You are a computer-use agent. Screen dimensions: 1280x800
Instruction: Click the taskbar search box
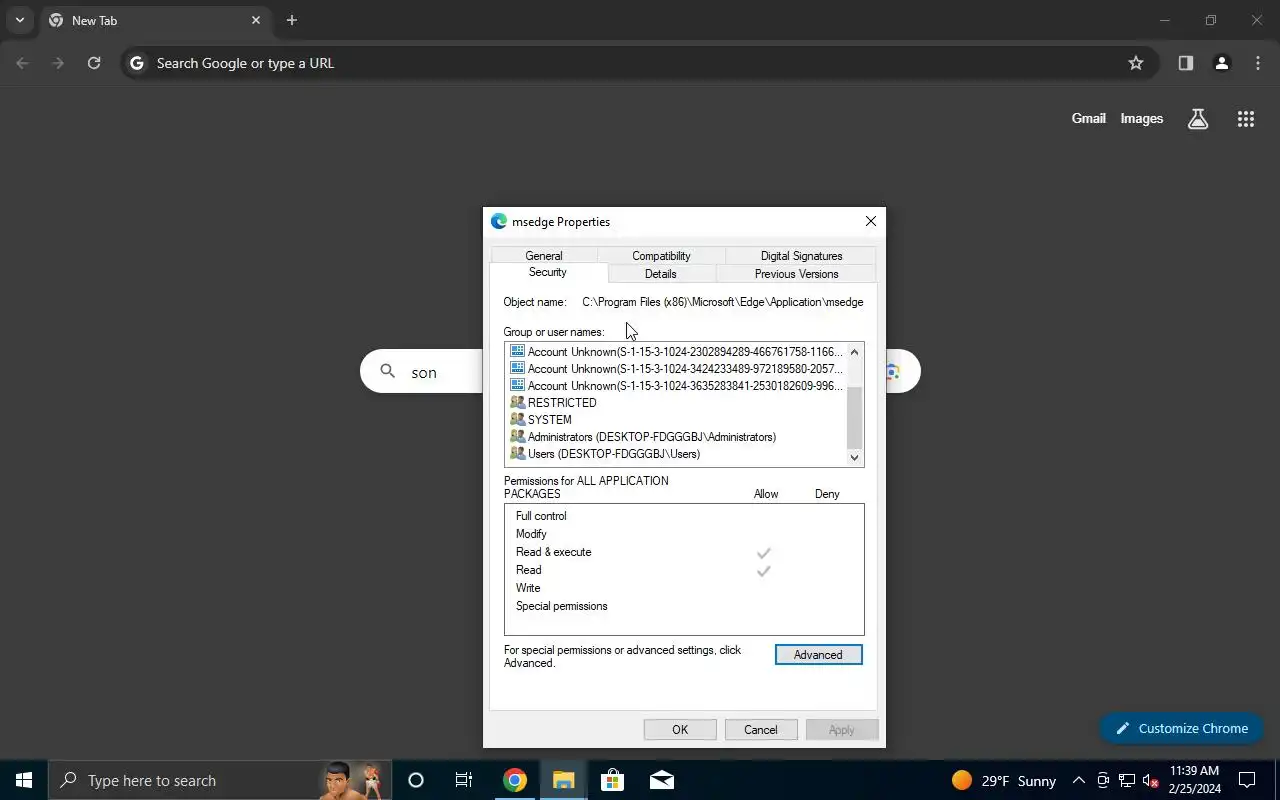click(x=220, y=780)
